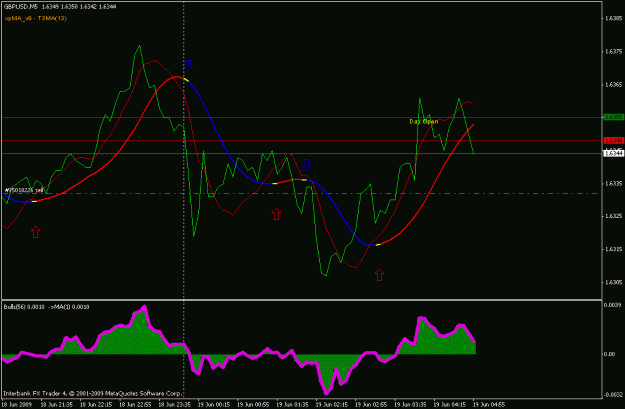
Task: Click the 0.0039 indicator scale value
Action: [613, 305]
